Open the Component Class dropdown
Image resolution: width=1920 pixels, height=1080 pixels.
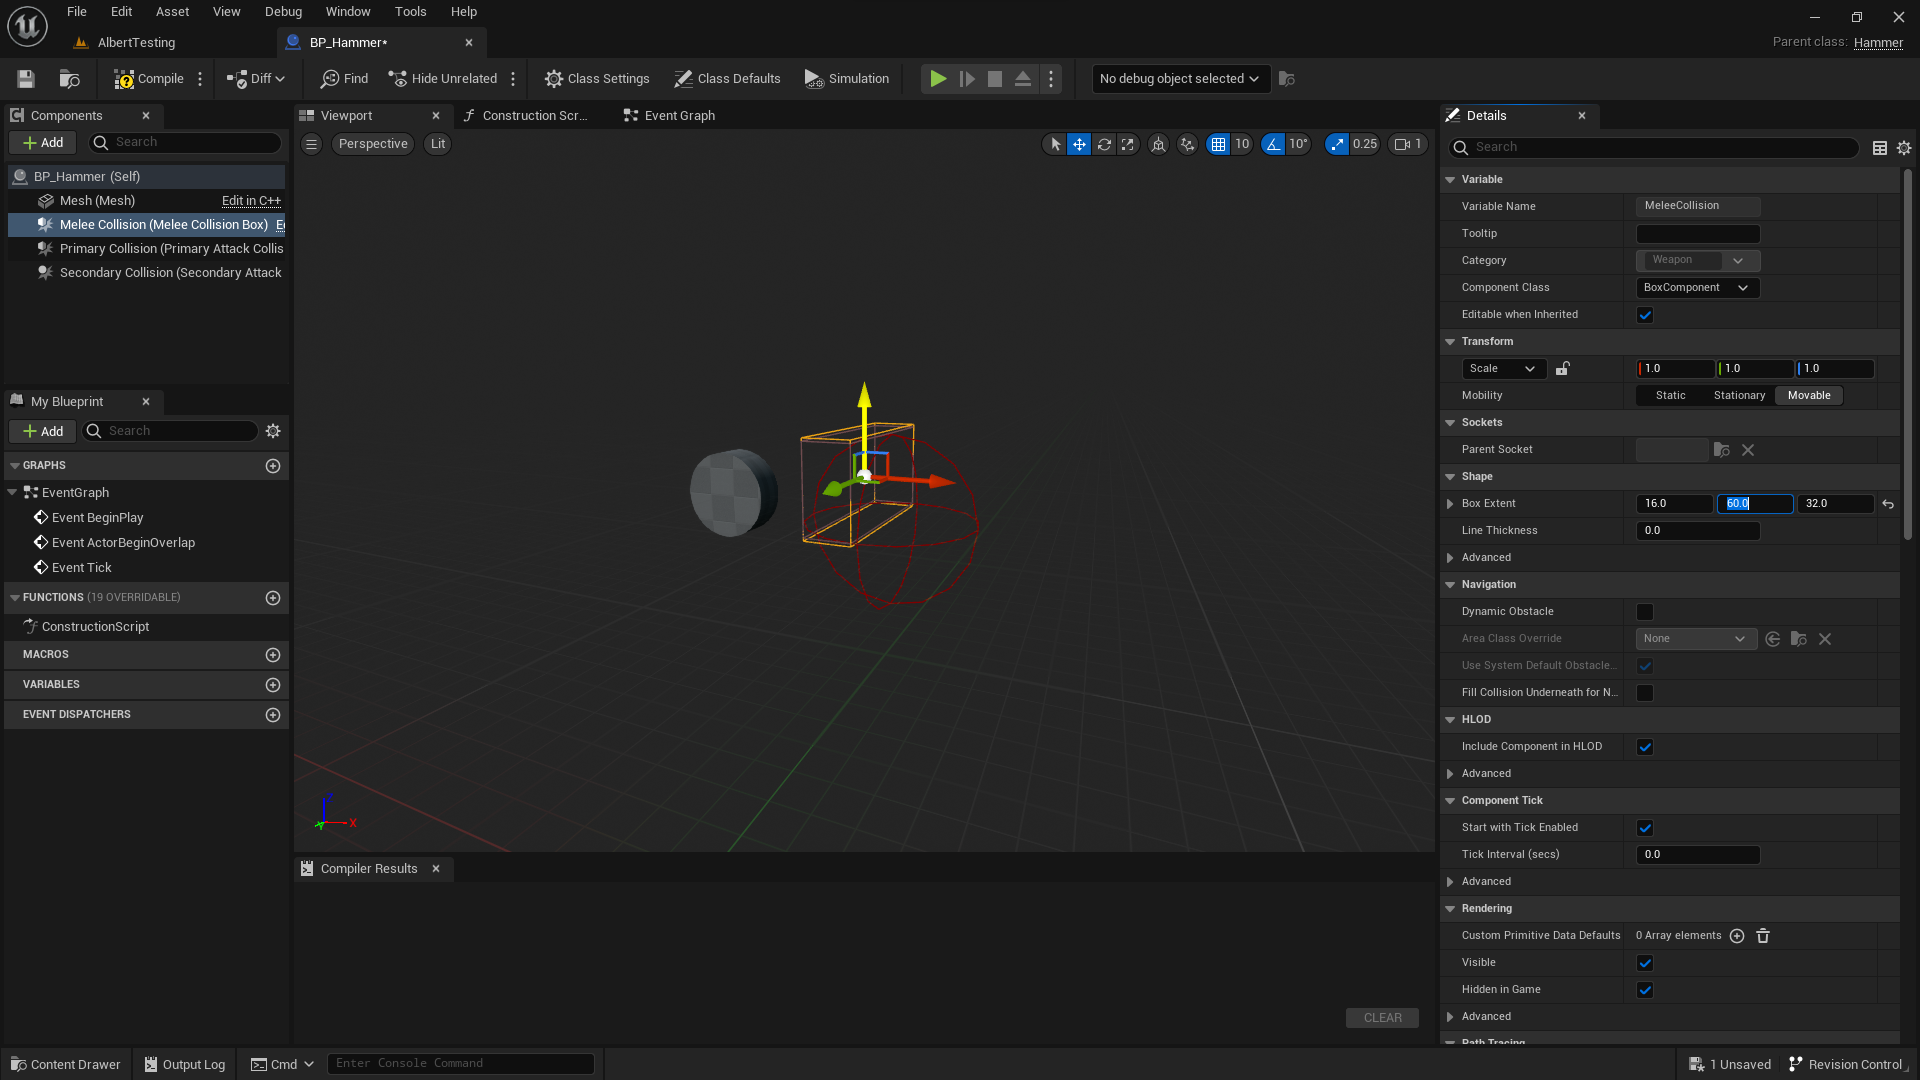(1697, 288)
